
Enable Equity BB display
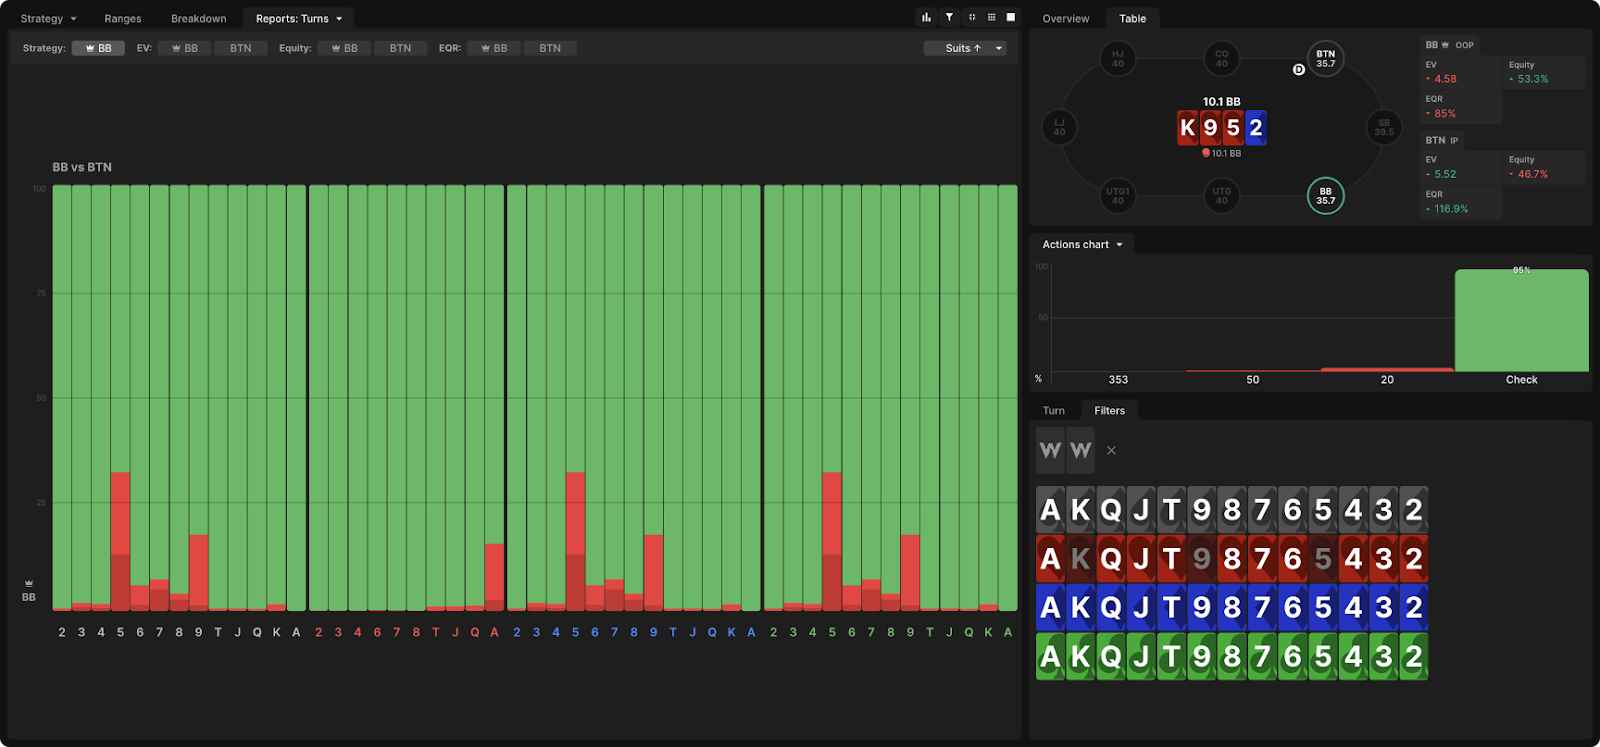[x=344, y=48]
